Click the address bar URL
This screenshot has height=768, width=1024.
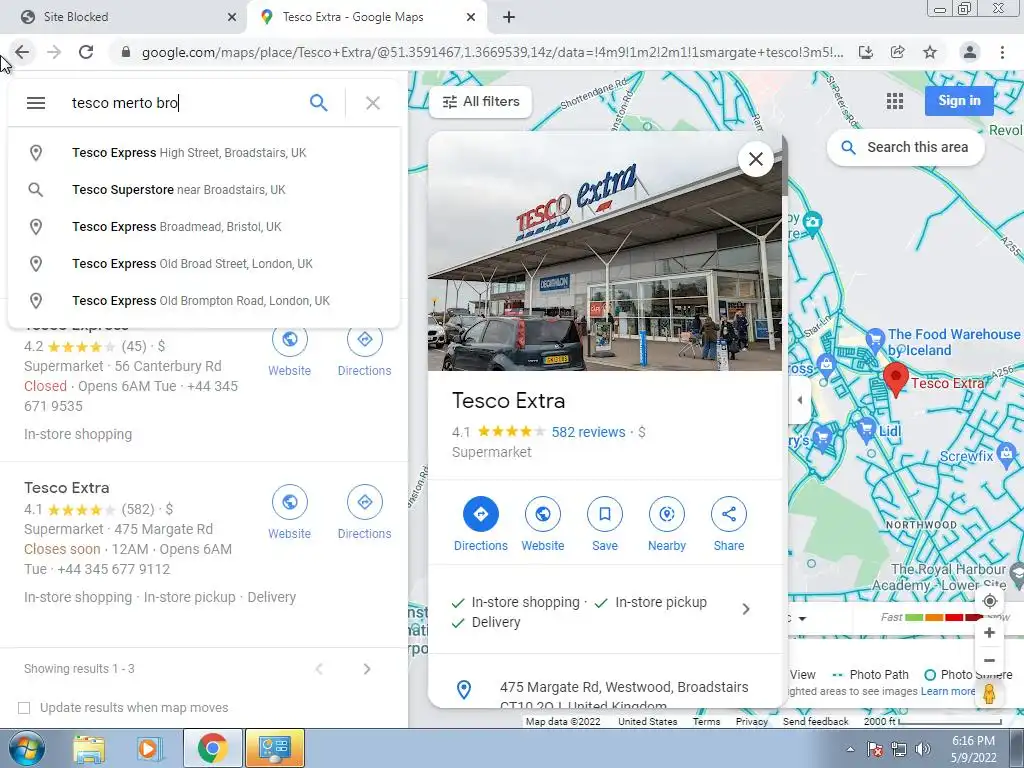click(x=492, y=52)
